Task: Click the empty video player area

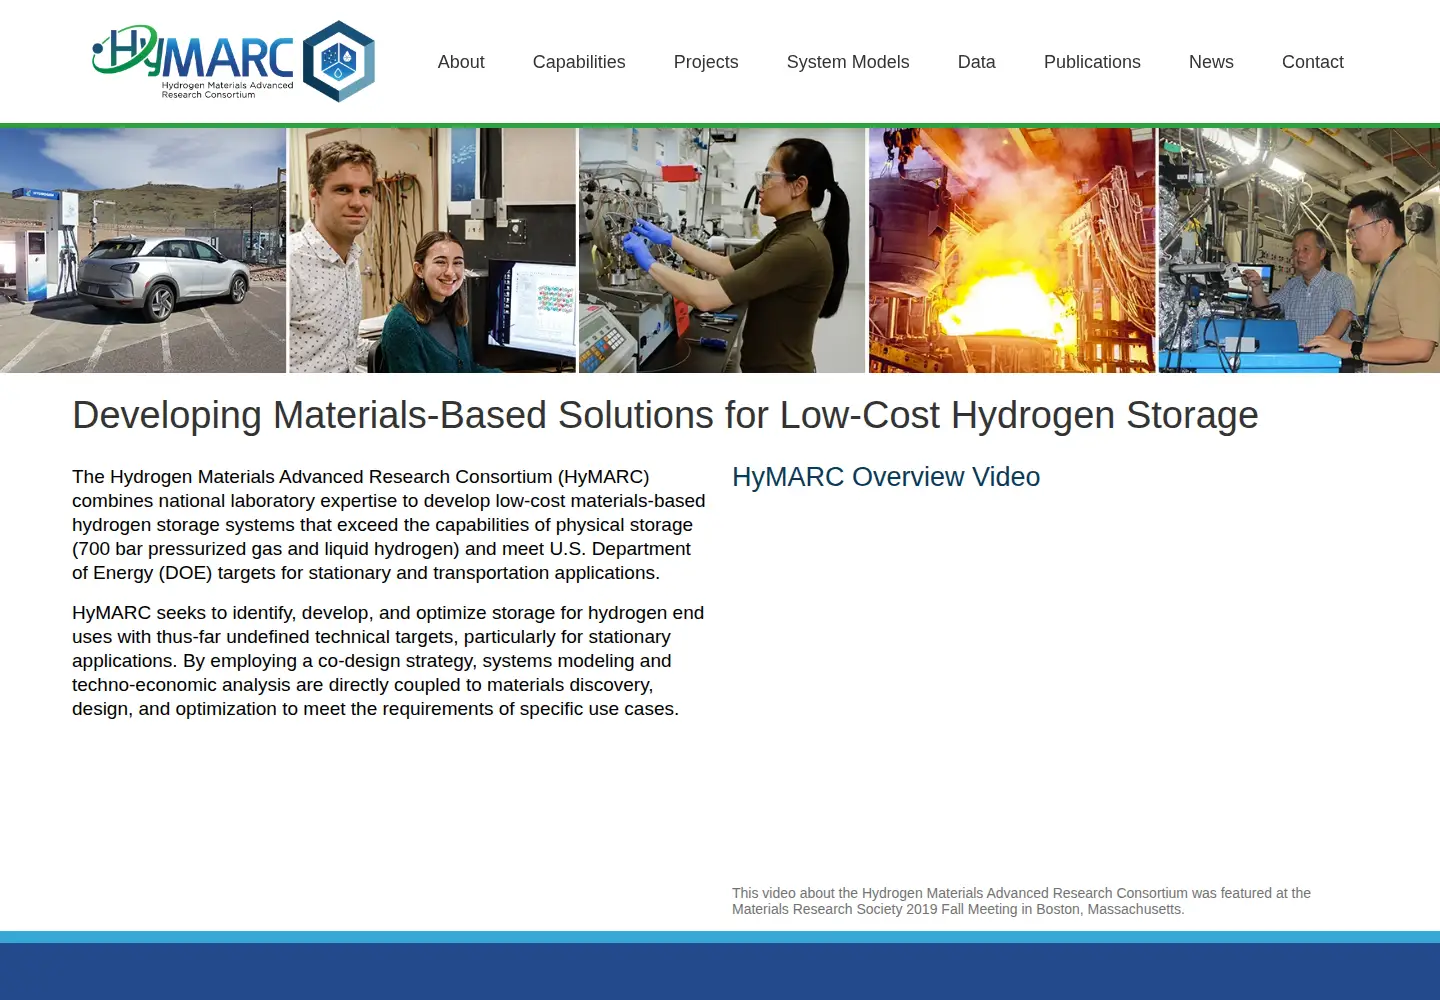Action: [1050, 690]
